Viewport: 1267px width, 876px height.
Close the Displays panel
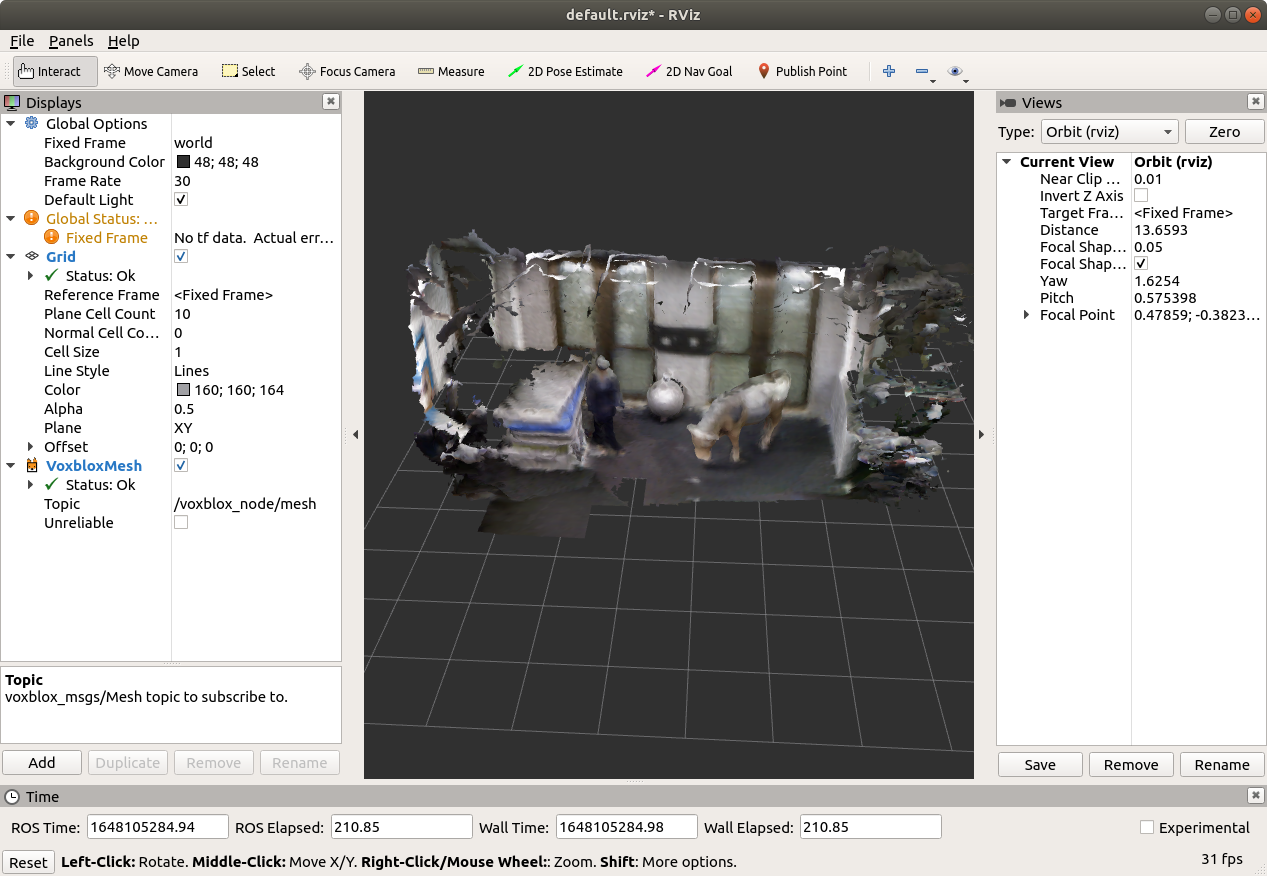331,102
